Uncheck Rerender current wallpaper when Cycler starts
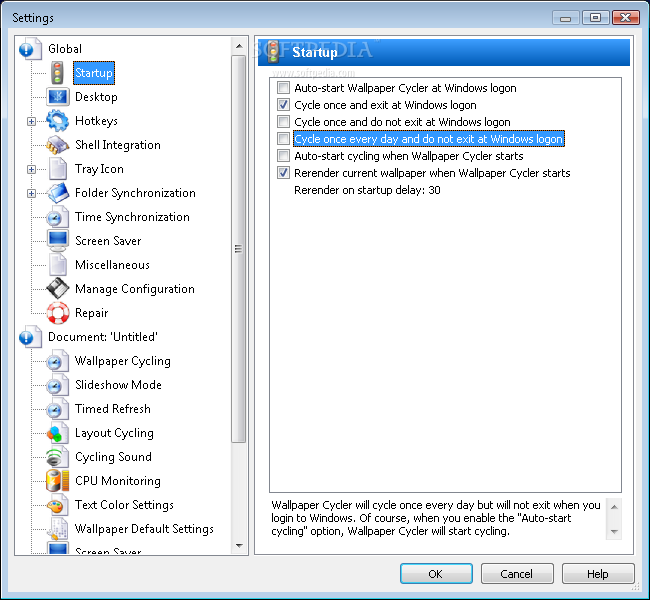This screenshot has height=600, width=650. (x=284, y=173)
